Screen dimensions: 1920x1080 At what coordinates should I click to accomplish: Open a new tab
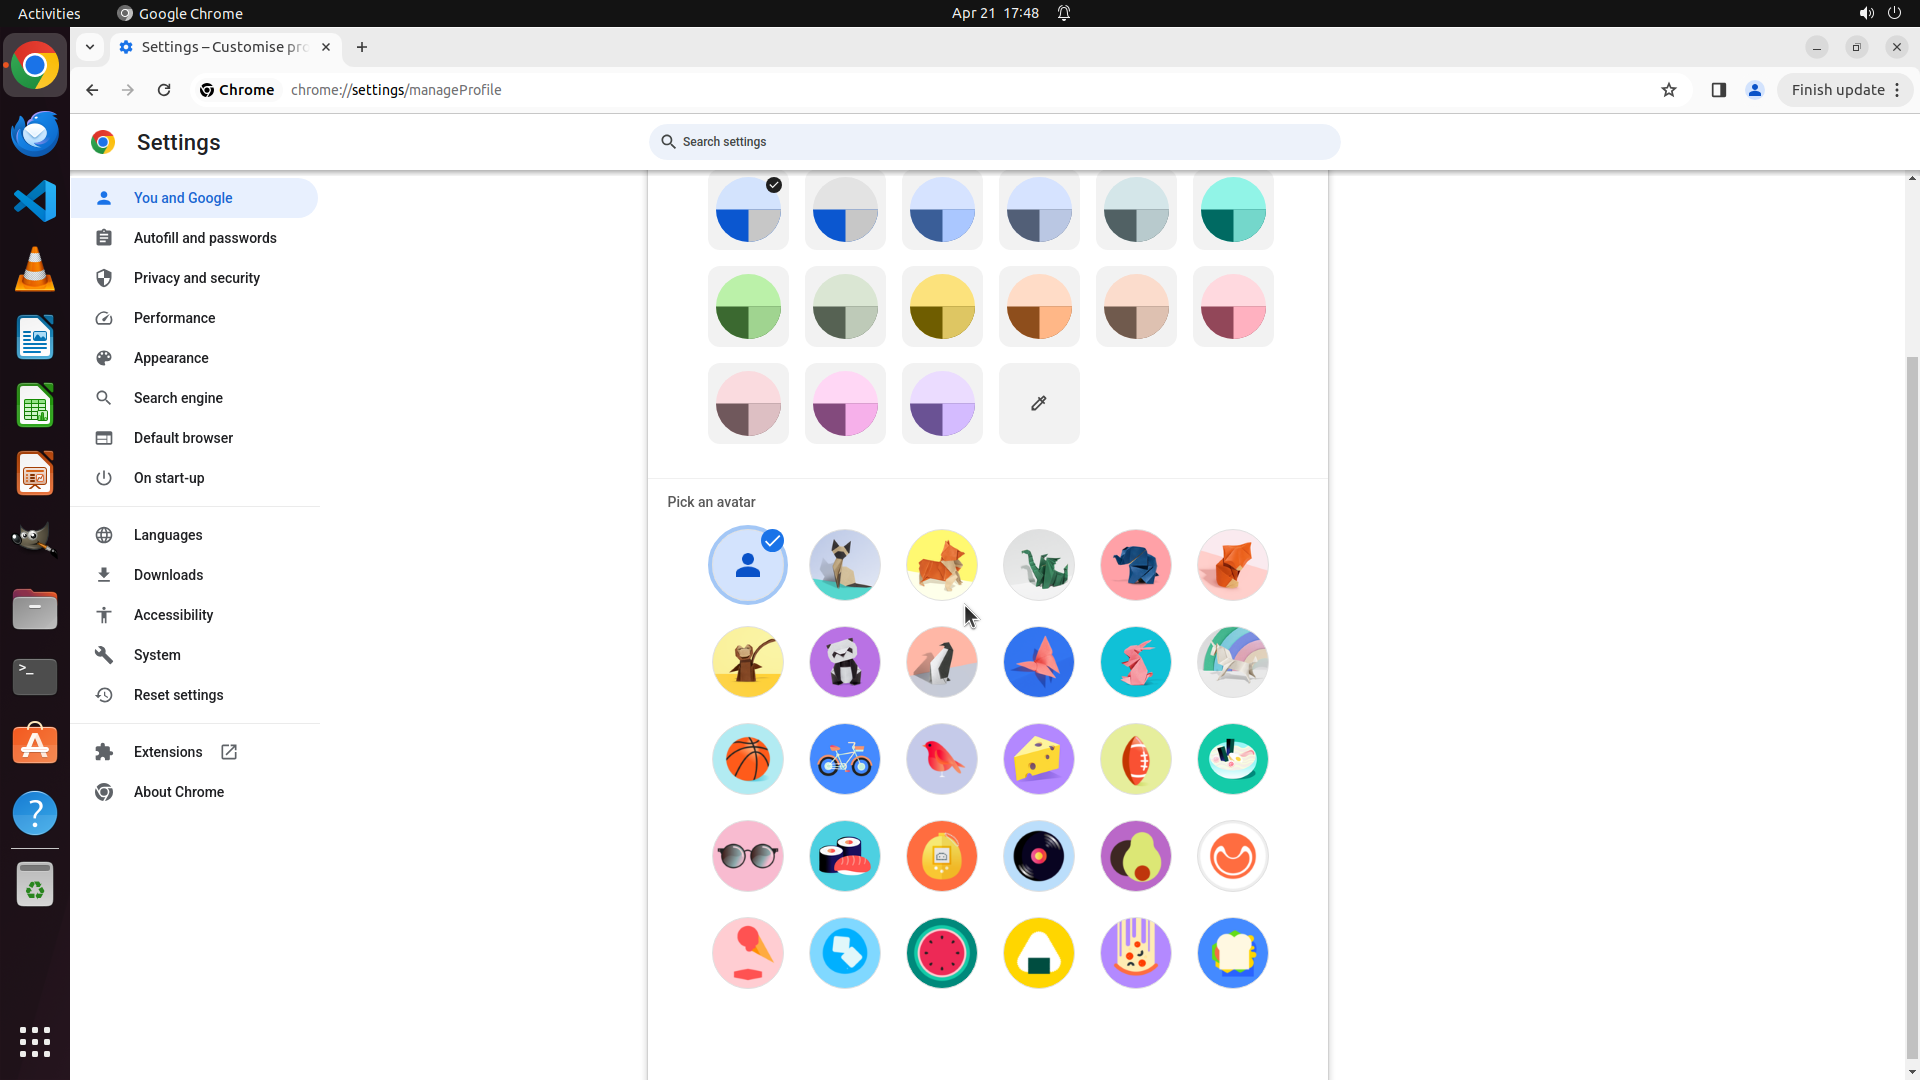click(x=362, y=47)
